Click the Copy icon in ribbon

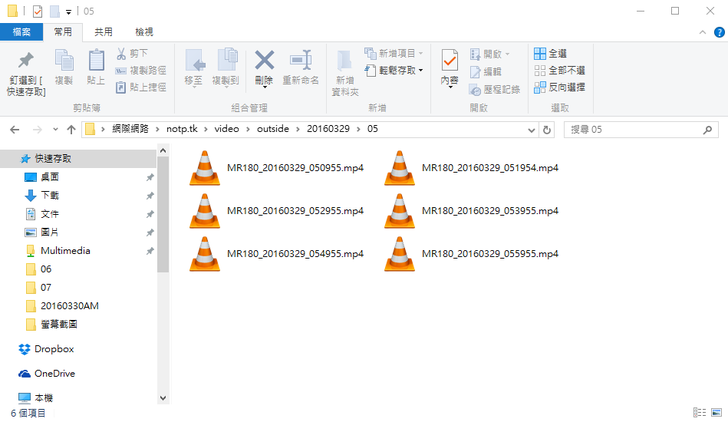point(64,60)
